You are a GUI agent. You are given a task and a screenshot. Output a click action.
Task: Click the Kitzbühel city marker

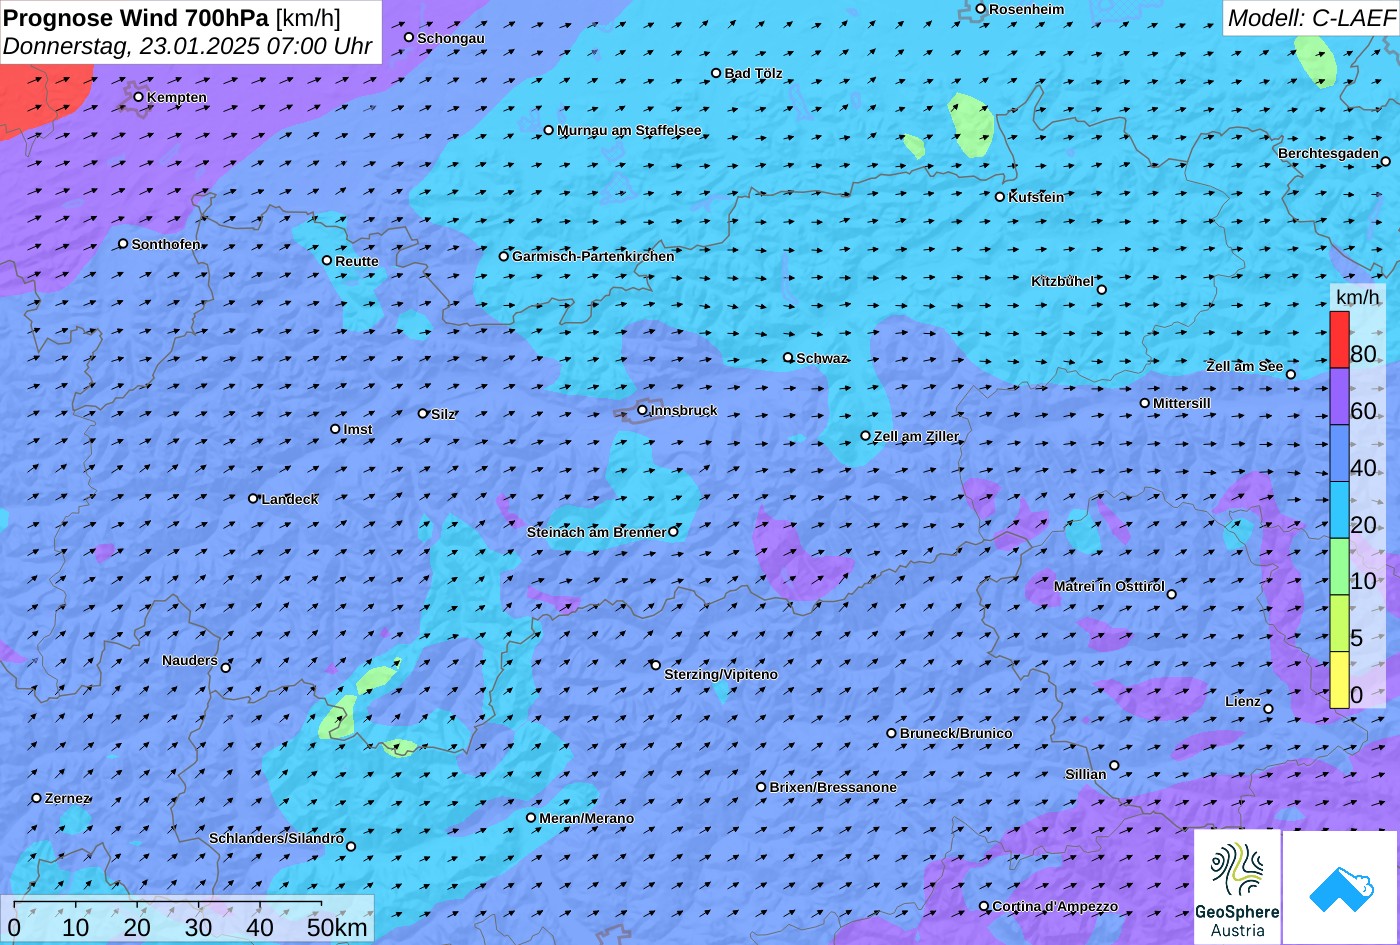tap(1102, 290)
